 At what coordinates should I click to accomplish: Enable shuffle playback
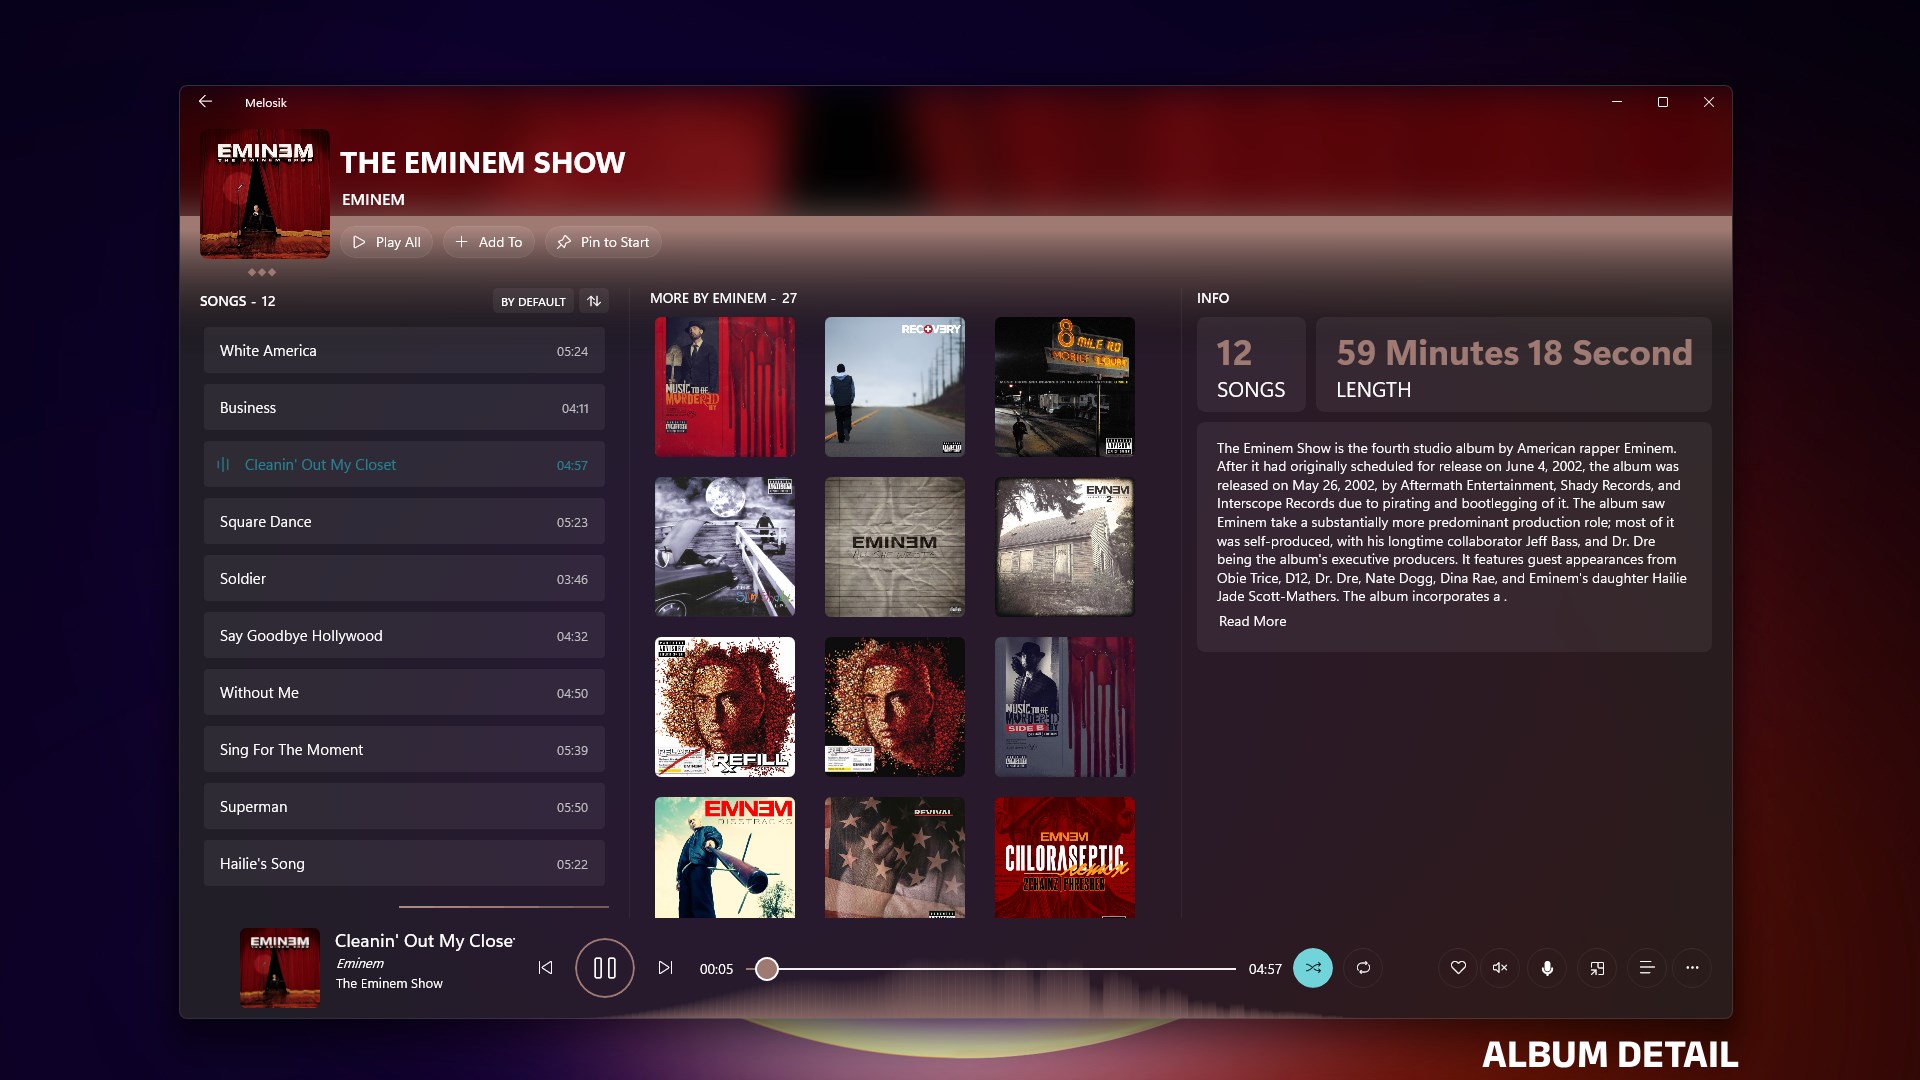(1313, 968)
